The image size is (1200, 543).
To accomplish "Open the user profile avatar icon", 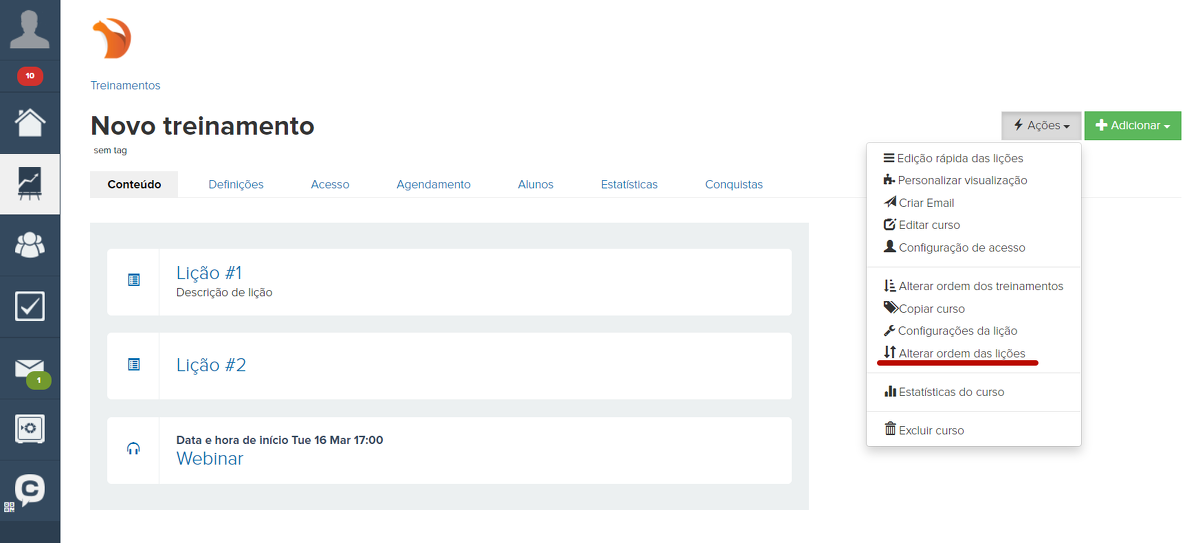I will (x=30, y=28).
